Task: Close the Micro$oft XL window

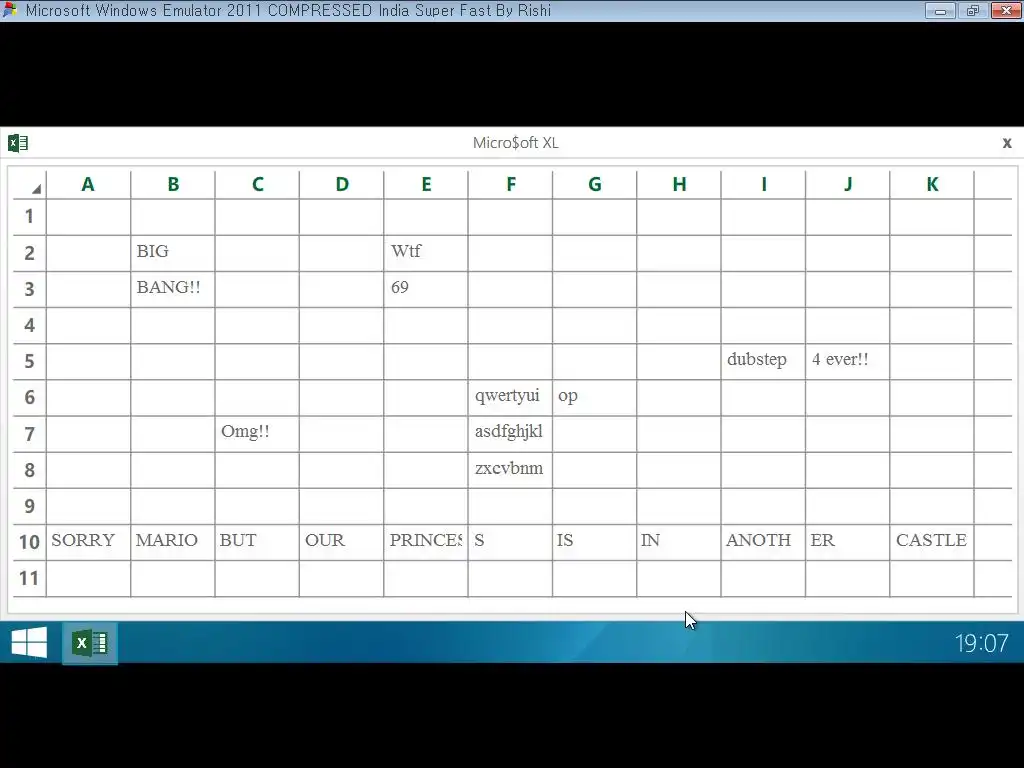Action: tap(1006, 143)
